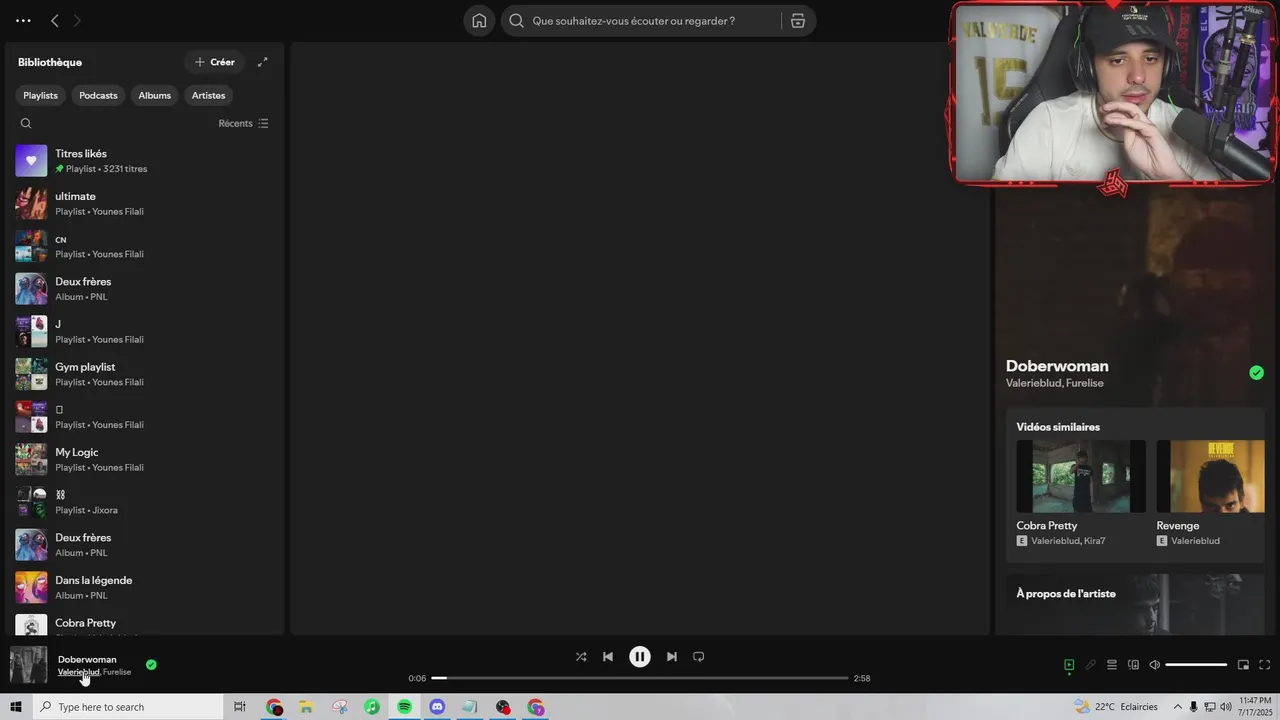Screen dimensions: 1280x720
Task: Open the Gym playlist
Action: click(143, 374)
